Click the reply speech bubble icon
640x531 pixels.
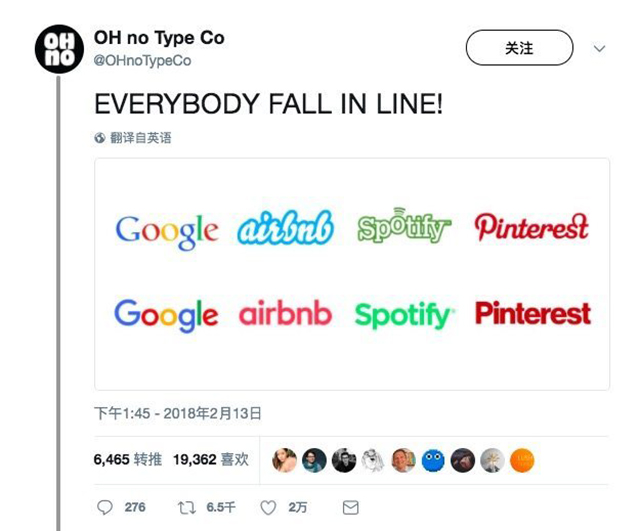point(106,507)
